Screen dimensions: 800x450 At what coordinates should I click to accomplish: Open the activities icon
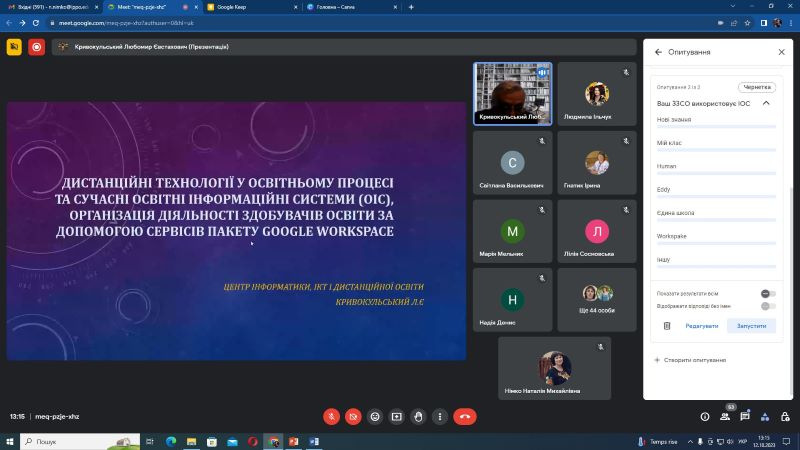coord(765,417)
